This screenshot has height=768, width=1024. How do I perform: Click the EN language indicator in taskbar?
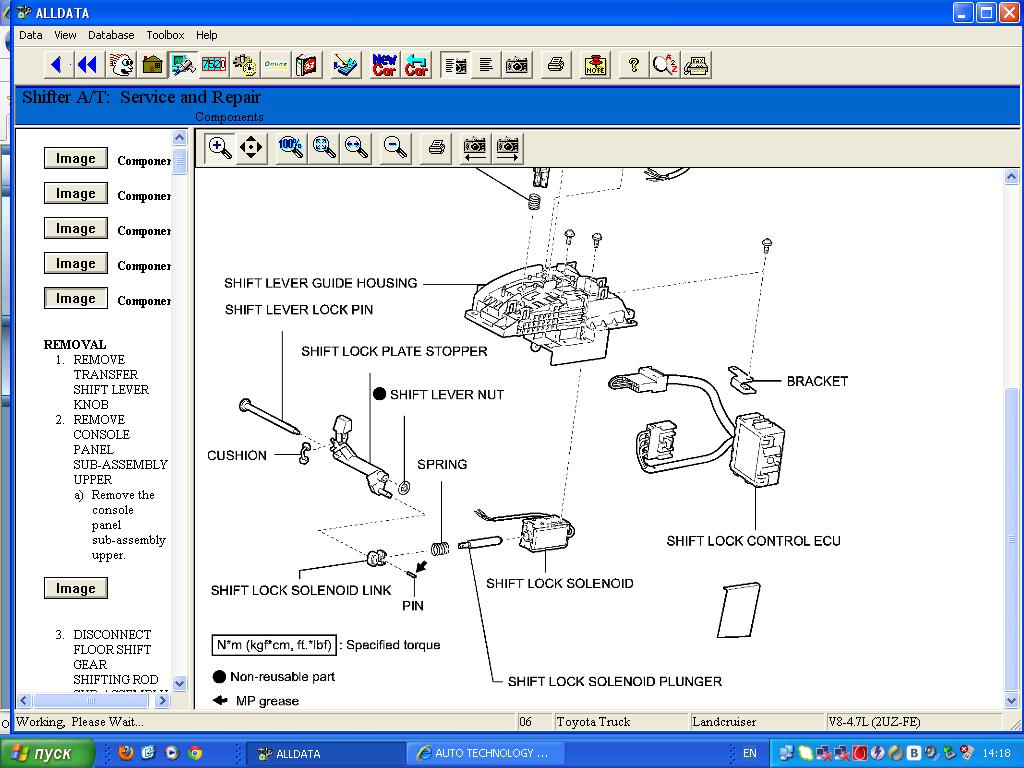(x=750, y=753)
